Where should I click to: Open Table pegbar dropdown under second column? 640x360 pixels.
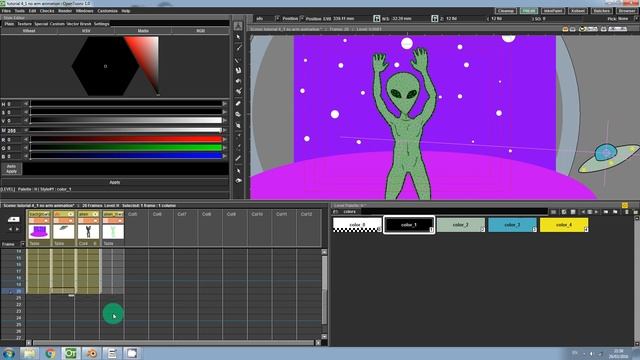tap(63, 243)
